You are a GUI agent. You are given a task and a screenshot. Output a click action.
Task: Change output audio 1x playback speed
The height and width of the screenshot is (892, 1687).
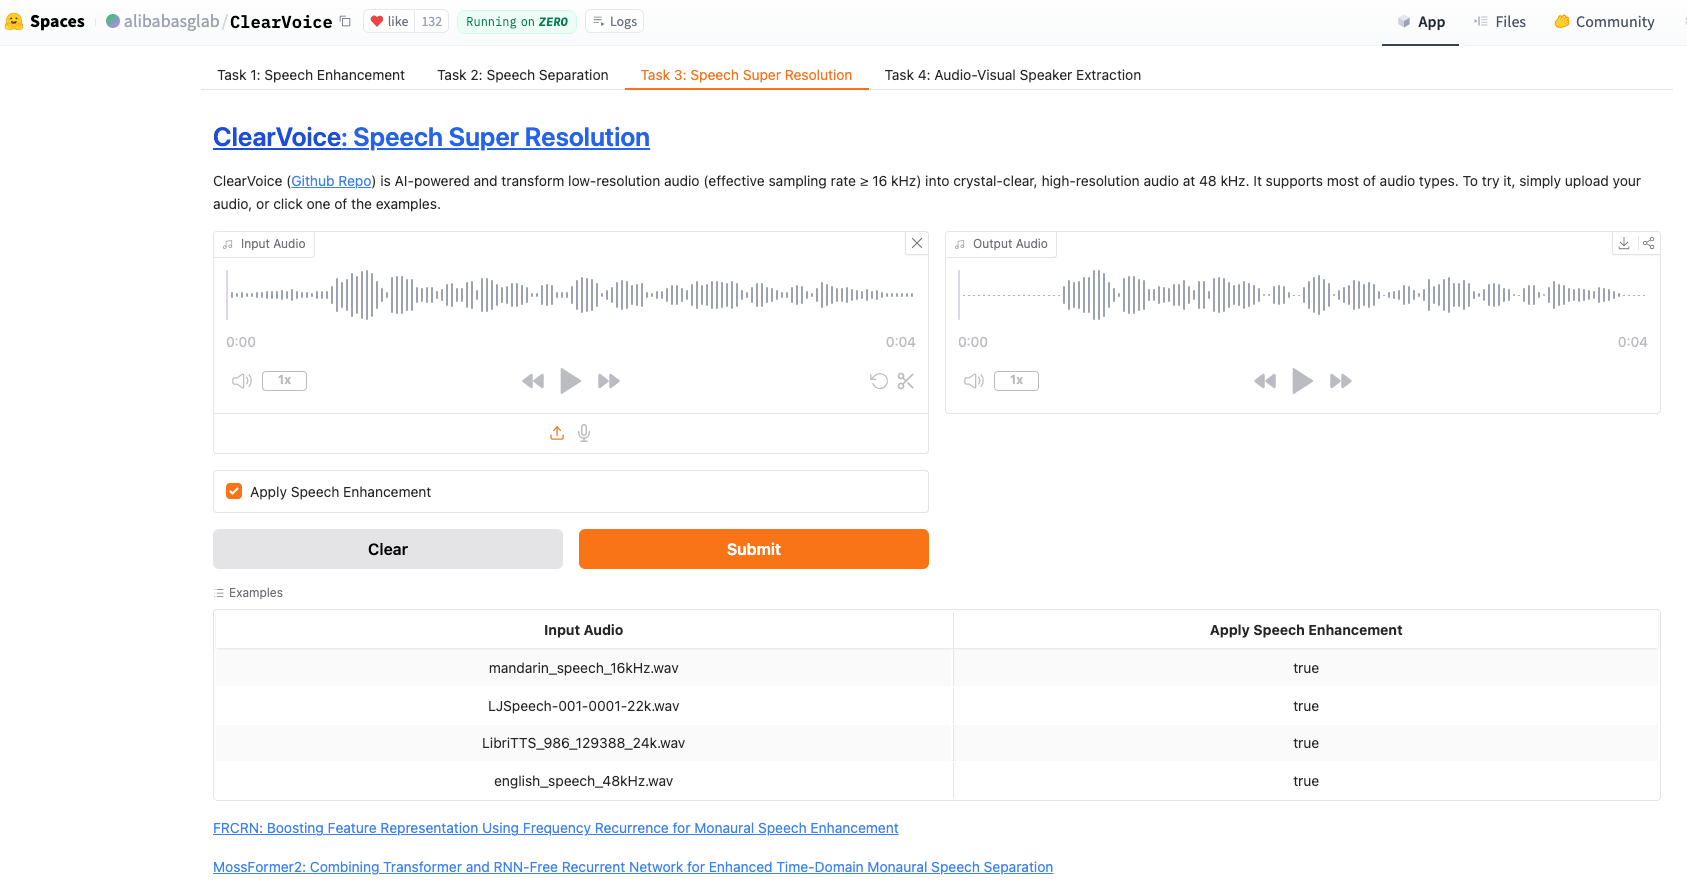click(1016, 381)
